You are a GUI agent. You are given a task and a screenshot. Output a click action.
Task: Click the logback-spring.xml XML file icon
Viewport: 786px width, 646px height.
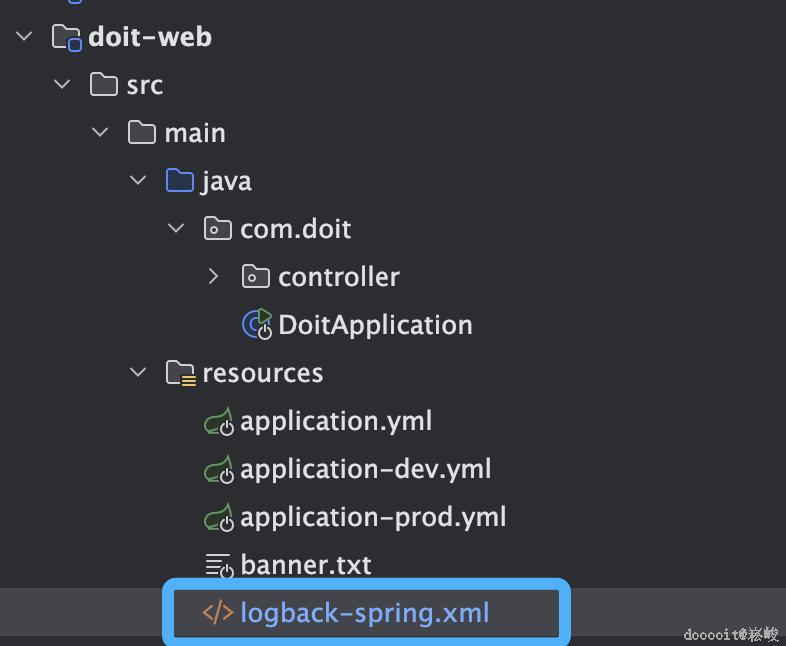[218, 612]
